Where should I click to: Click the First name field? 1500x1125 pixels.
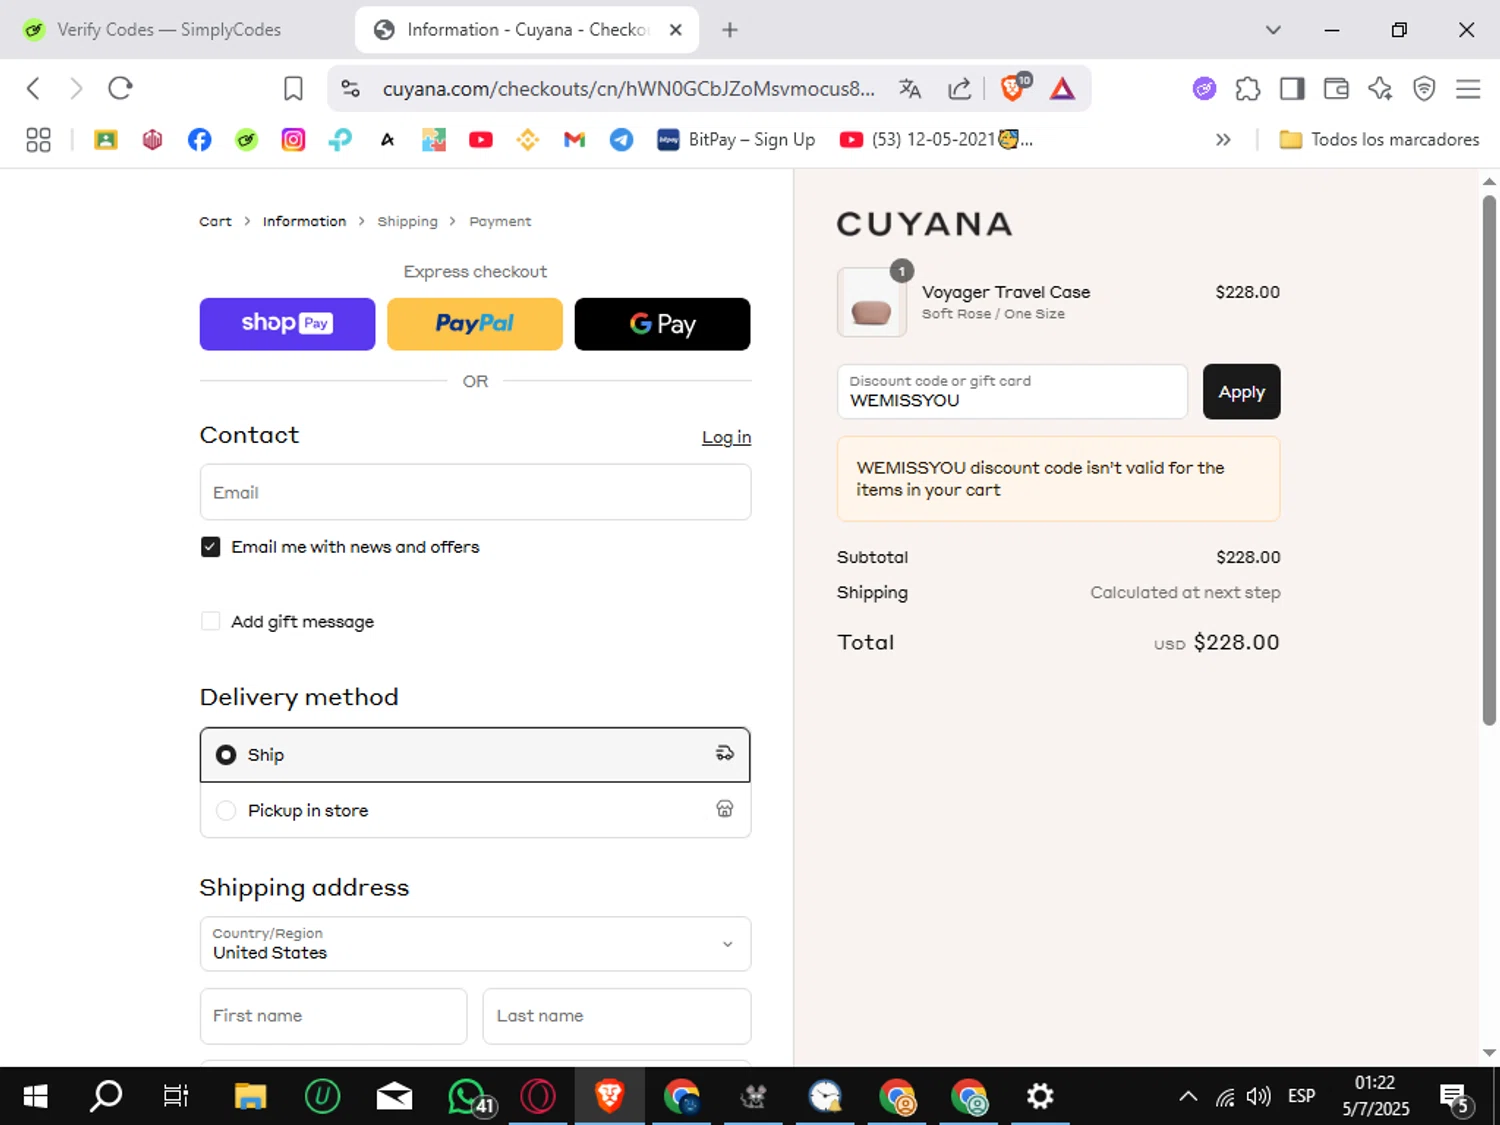tap(333, 1016)
